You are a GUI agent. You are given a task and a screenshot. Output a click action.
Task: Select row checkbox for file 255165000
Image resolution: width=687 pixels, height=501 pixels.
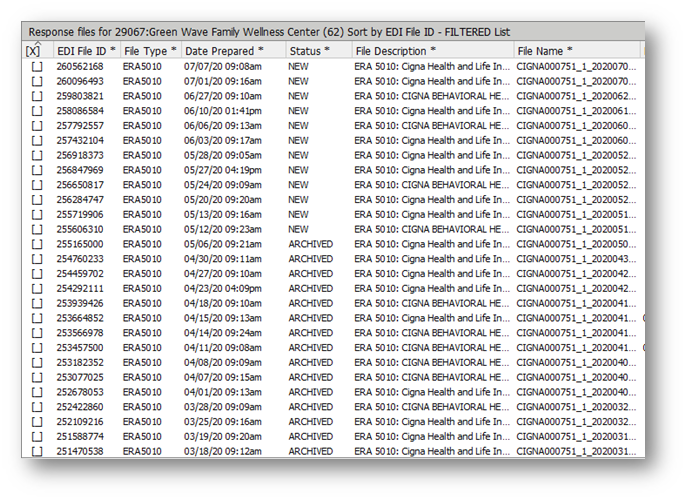point(37,244)
